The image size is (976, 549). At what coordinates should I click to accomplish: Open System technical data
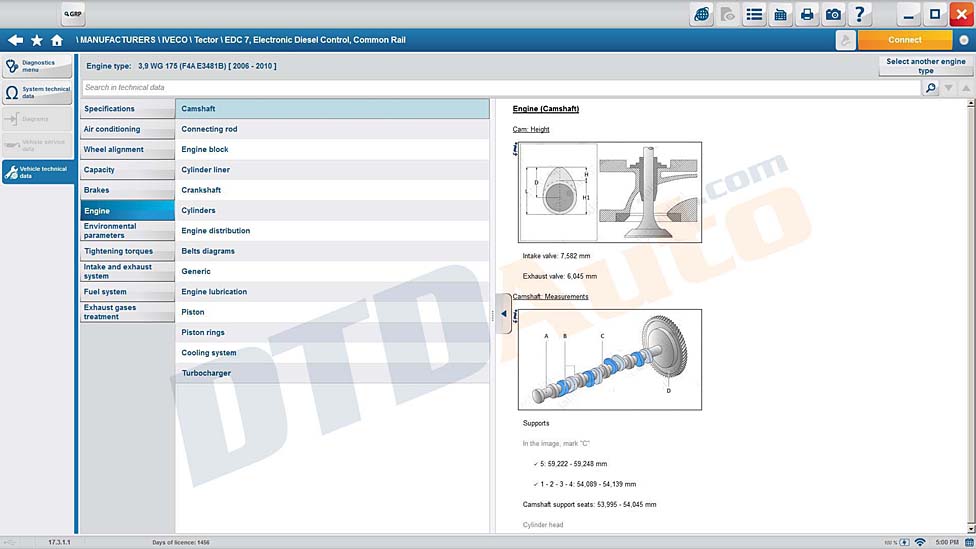click(37, 92)
